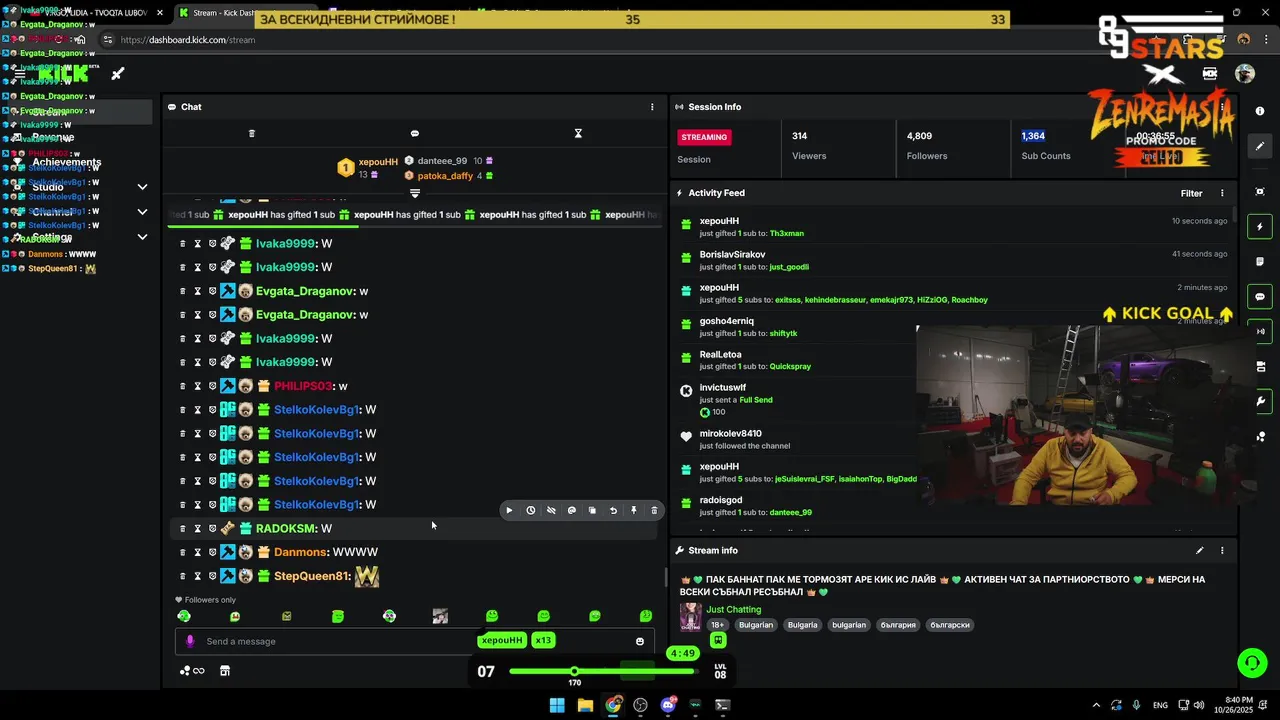Open the stream info icon in right sidebar

tap(1260, 111)
